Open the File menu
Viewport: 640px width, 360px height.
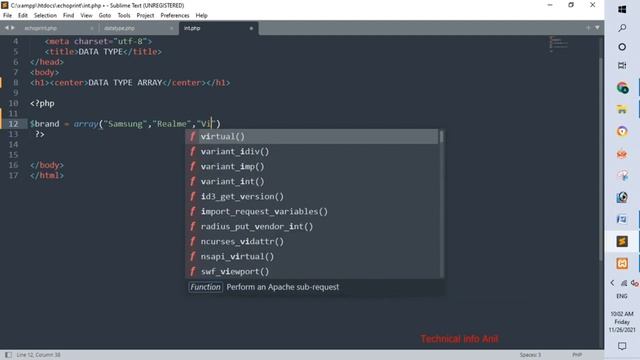(x=7, y=16)
